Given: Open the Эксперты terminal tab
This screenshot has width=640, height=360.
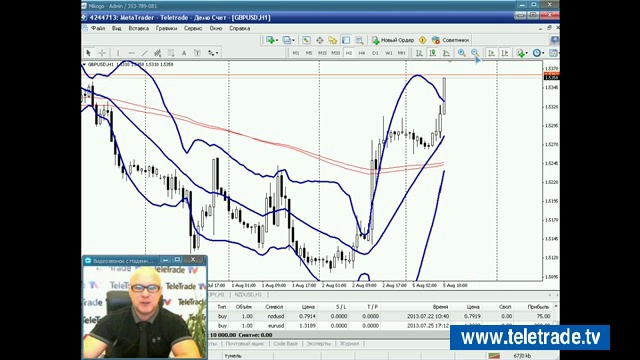Looking at the screenshot, I should coord(318,344).
